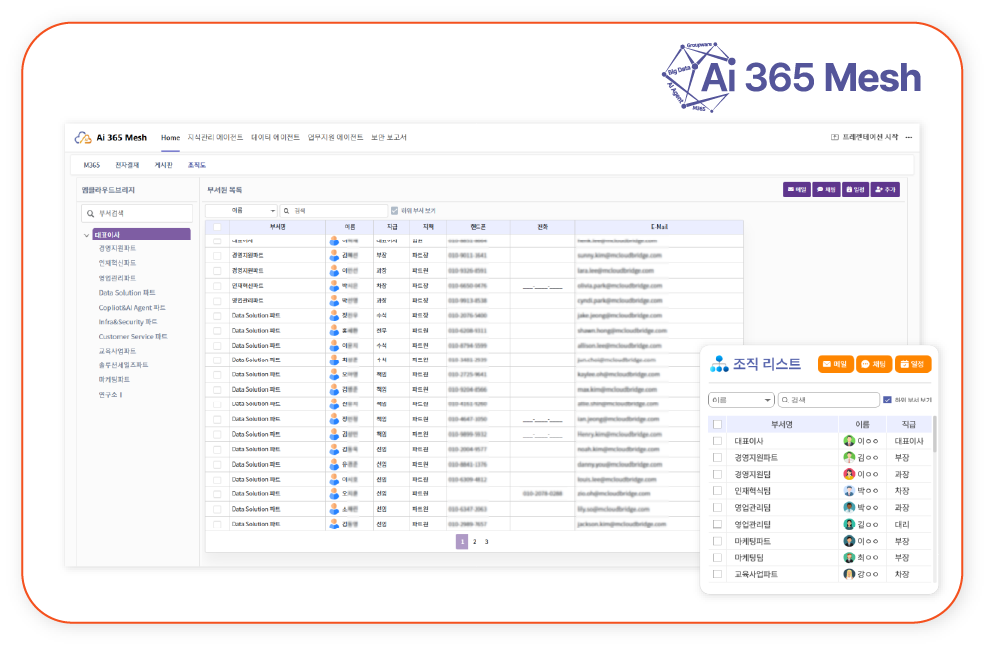Click the purple 메일 mail button
This screenshot has width=992, height=652.
click(x=797, y=188)
